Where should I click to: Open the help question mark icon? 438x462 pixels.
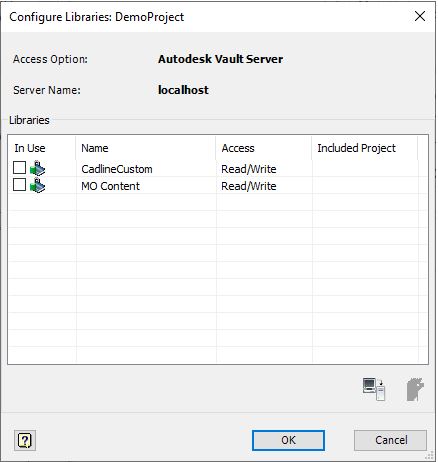[25, 440]
